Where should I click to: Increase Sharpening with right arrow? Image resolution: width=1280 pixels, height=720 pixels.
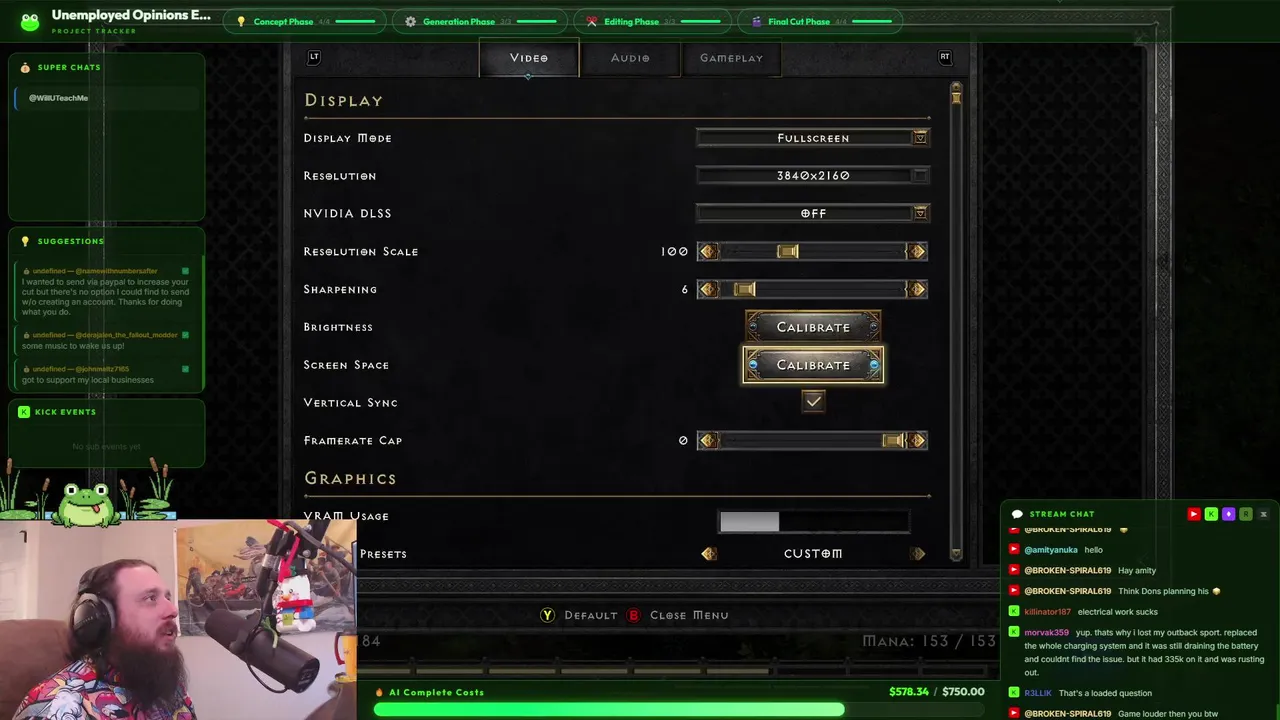coord(917,289)
